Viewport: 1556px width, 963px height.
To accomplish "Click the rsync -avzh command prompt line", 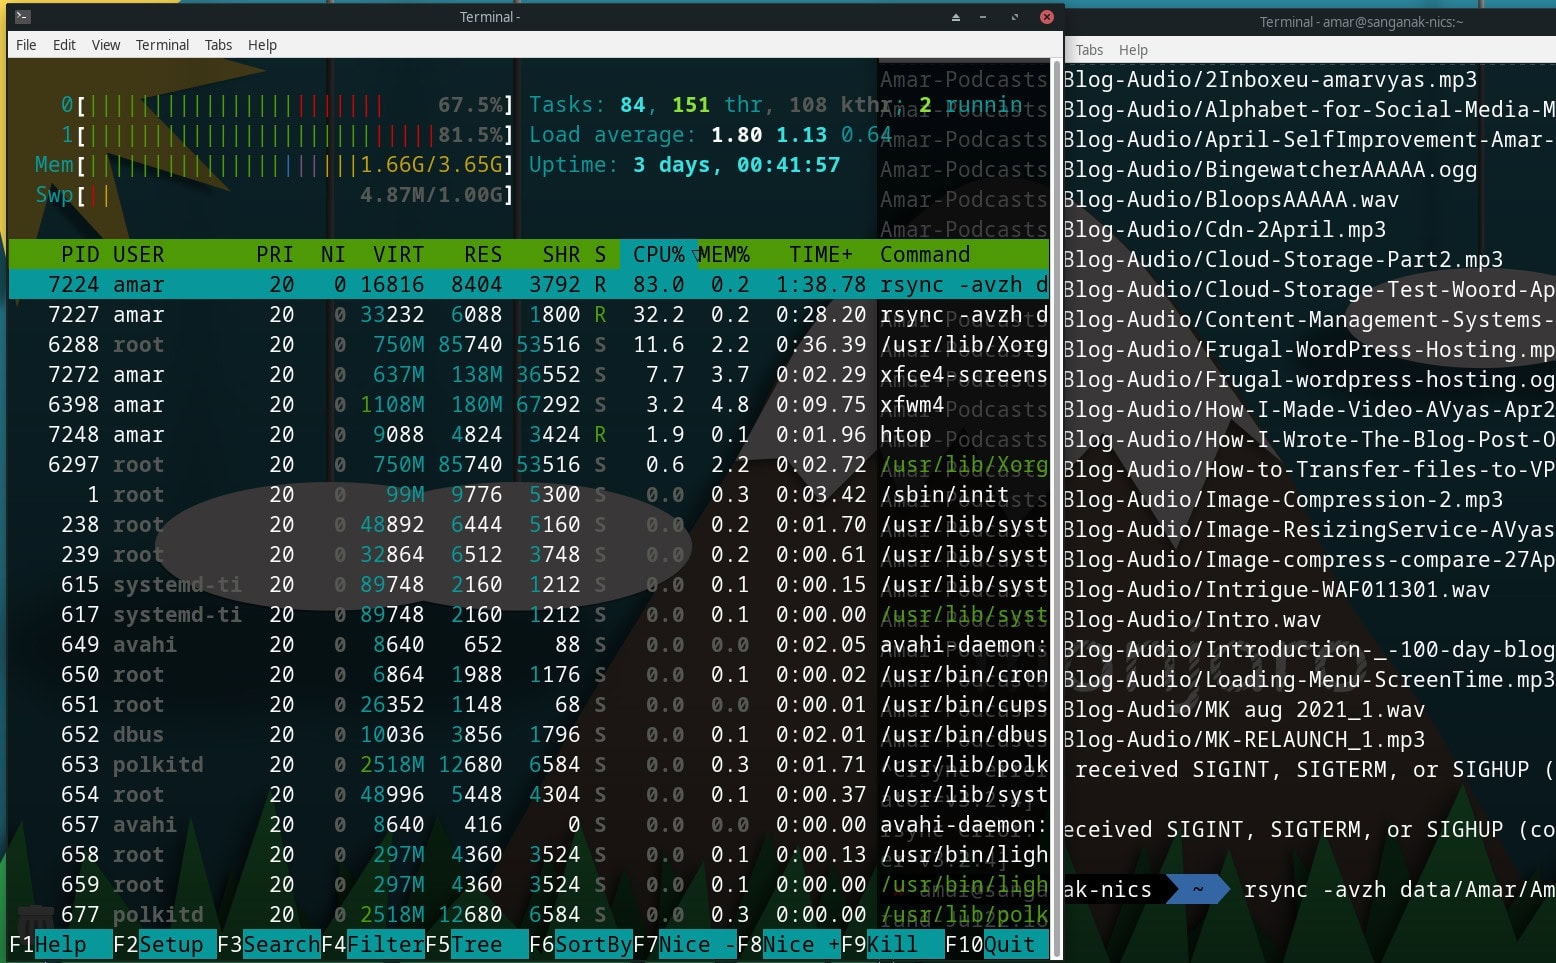I will [1399, 890].
